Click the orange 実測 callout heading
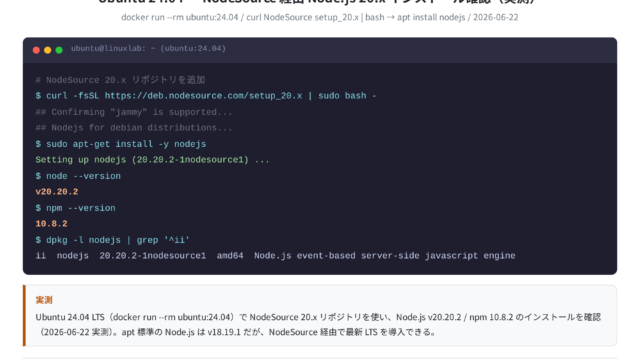The width and height of the screenshot is (640, 360). coord(44,300)
